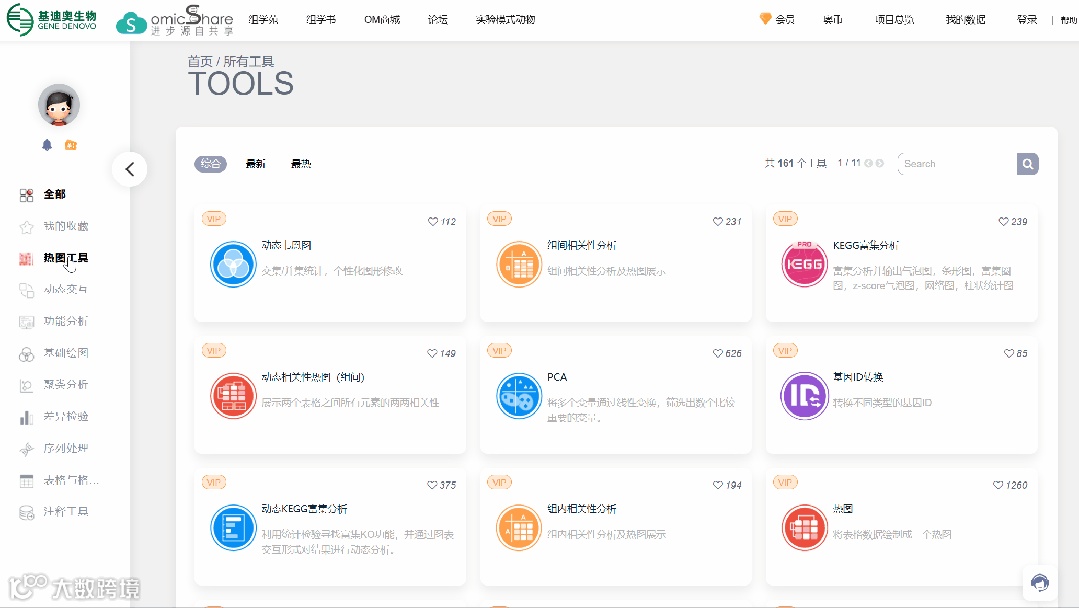Like the tool with 194 hearts
Image resolution: width=1079 pixels, height=608 pixels.
[718, 485]
